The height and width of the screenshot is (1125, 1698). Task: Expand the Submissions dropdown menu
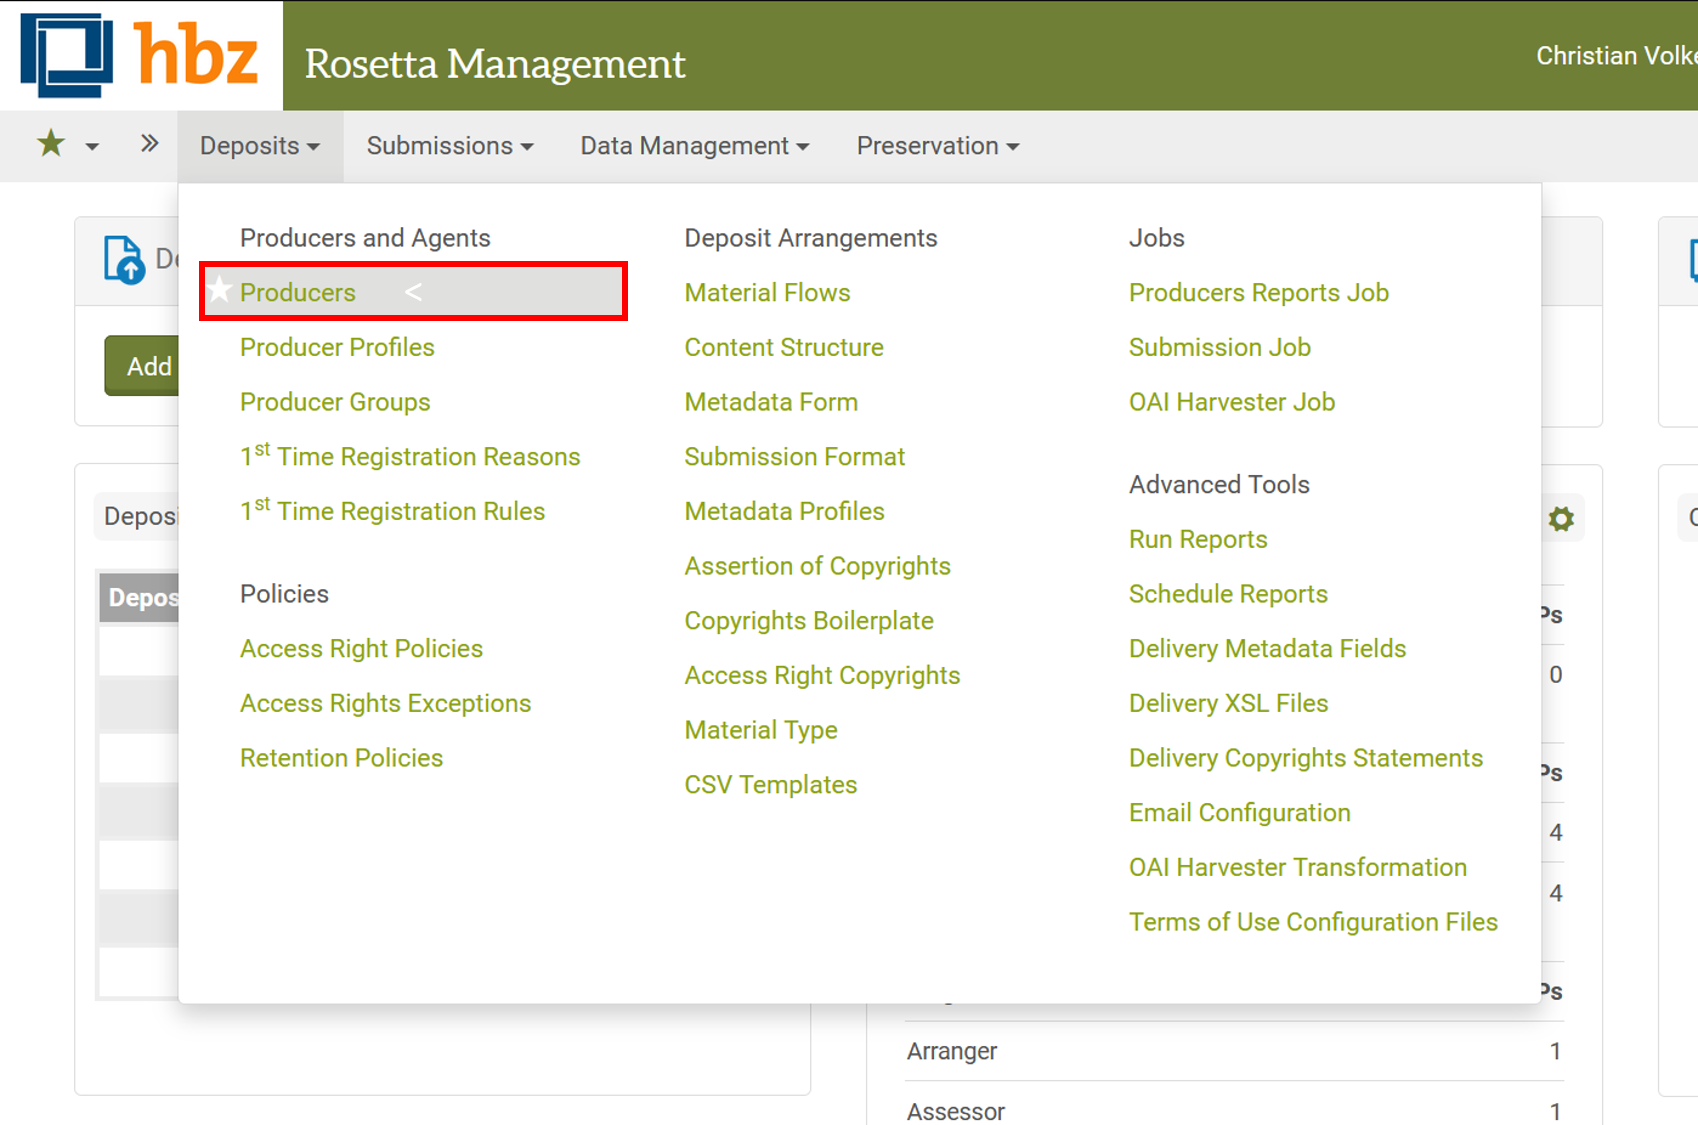pyautogui.click(x=449, y=146)
